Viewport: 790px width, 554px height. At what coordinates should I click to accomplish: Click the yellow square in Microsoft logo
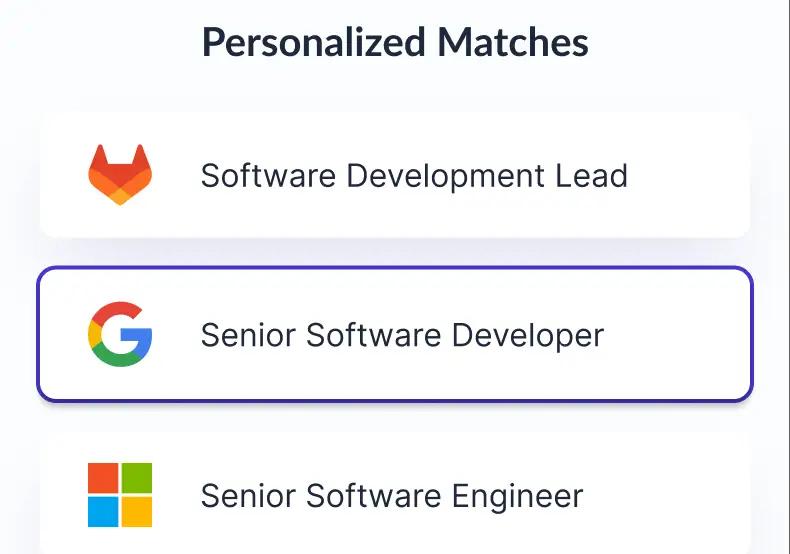(137, 512)
